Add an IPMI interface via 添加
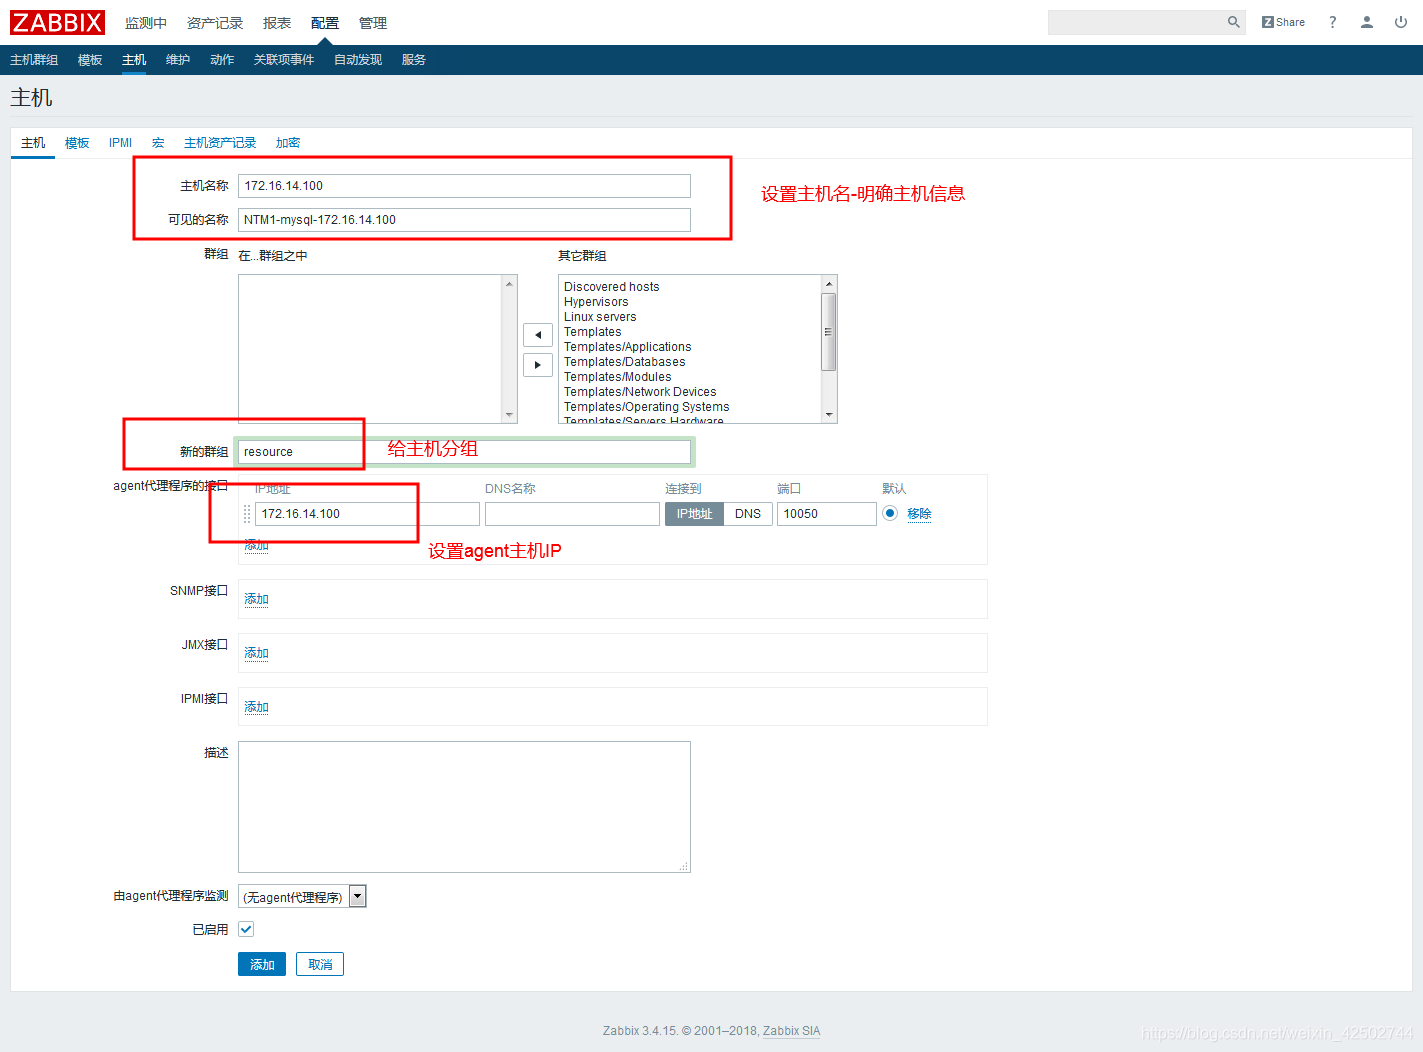 coord(256,707)
